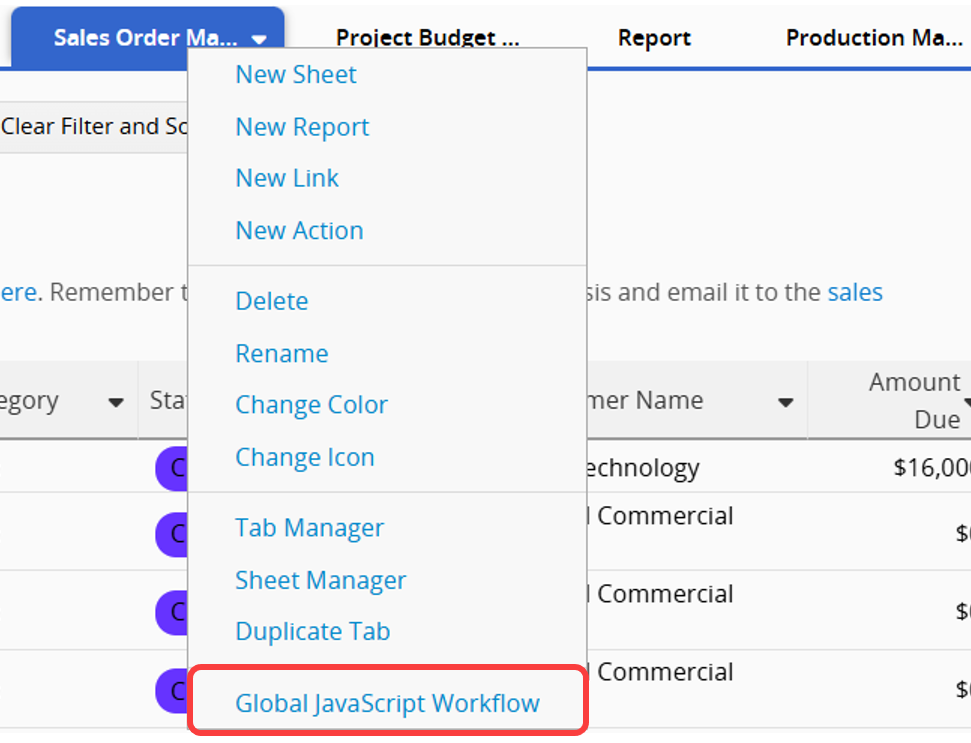Open Change Color option

pos(311,405)
